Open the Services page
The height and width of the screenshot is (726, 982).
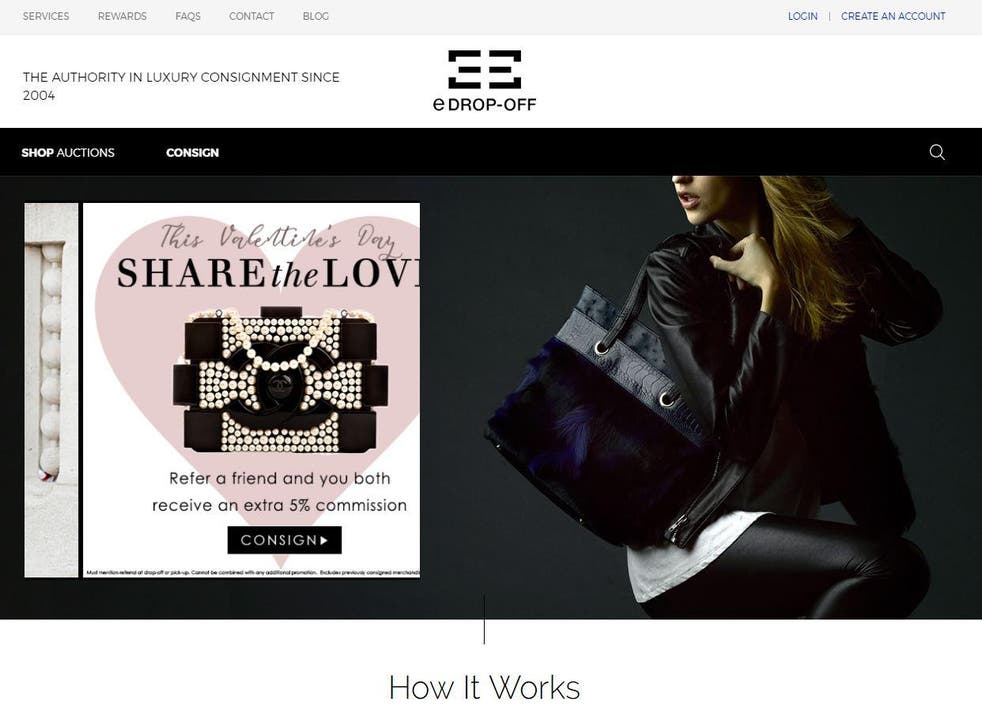[46, 16]
